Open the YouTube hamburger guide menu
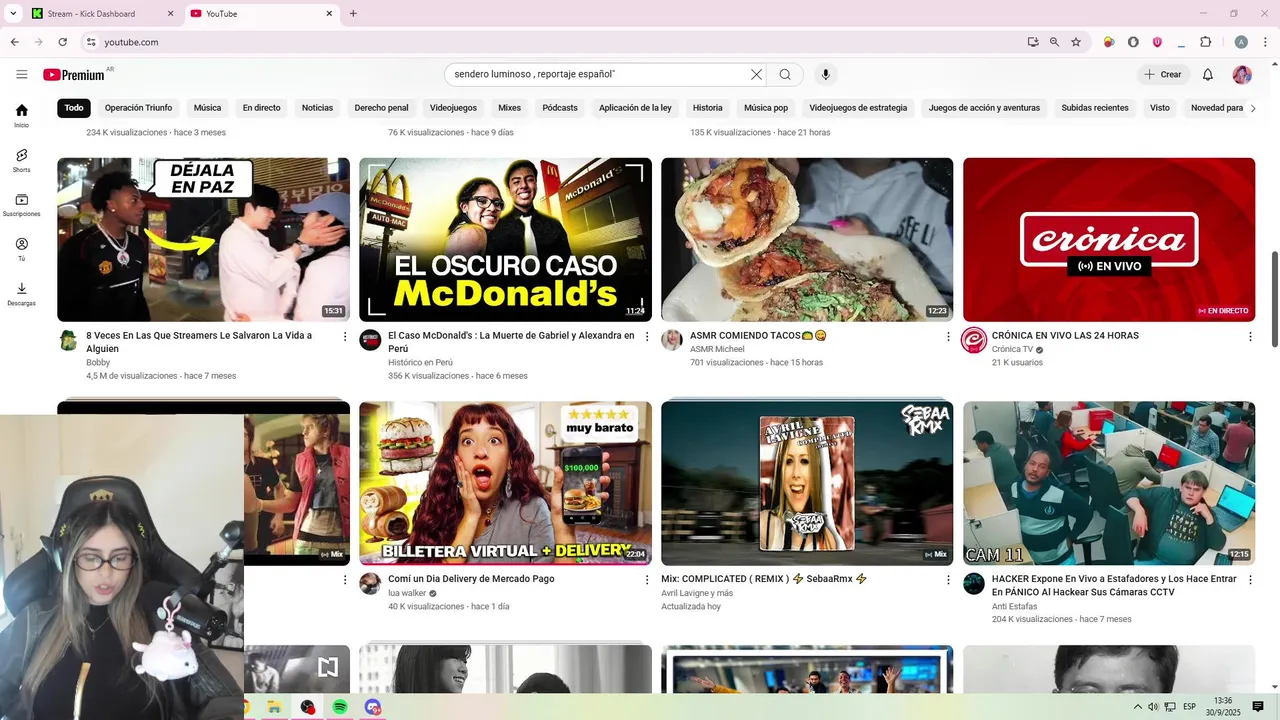 pos(21,74)
